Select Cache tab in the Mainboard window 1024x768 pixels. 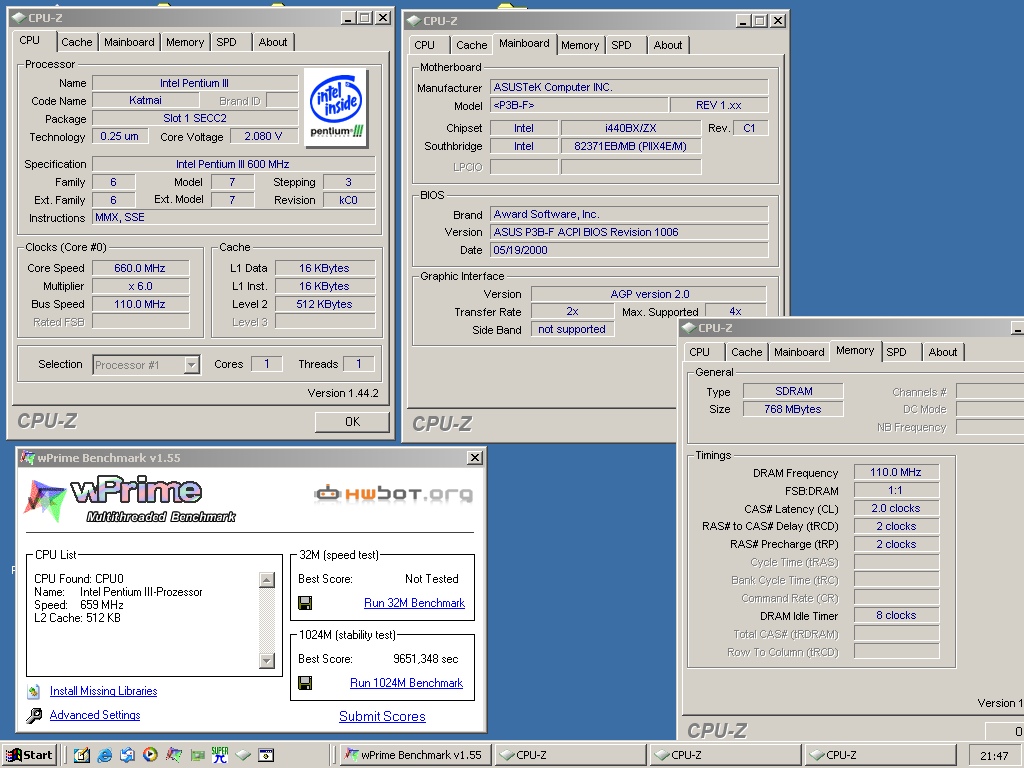pos(472,45)
